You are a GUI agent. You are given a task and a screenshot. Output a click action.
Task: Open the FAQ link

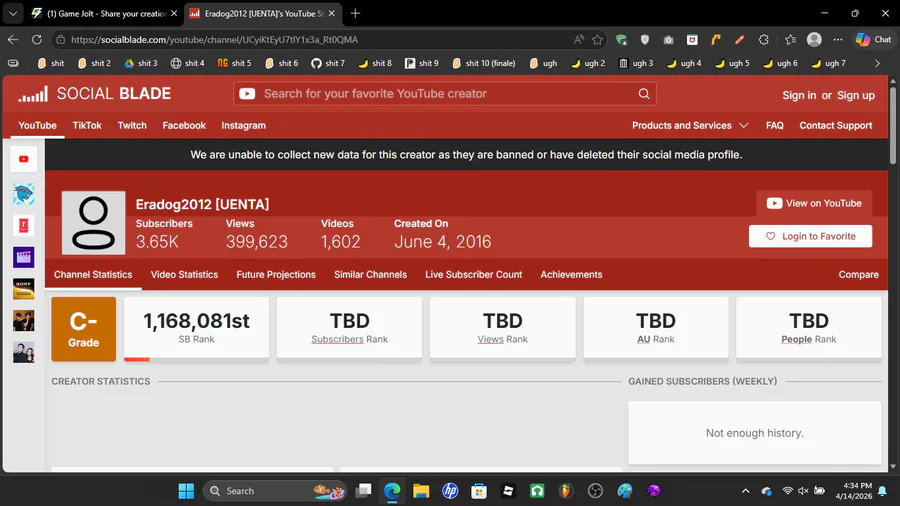(774, 125)
